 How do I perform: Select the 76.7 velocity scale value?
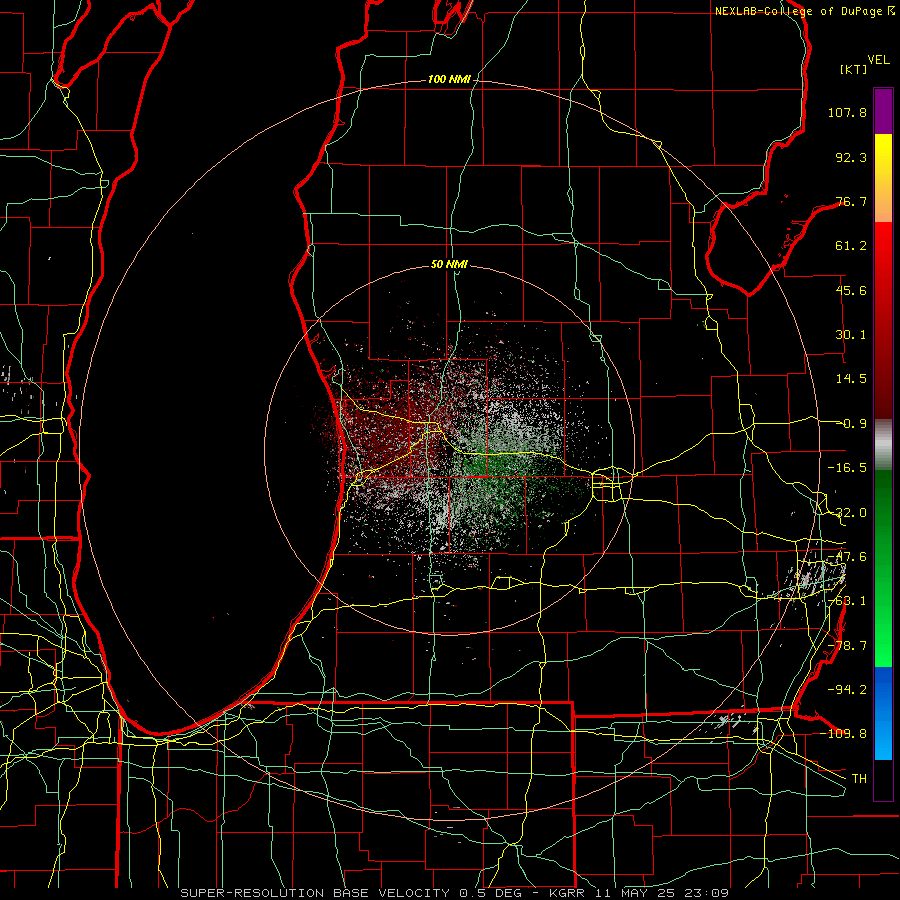coord(851,201)
